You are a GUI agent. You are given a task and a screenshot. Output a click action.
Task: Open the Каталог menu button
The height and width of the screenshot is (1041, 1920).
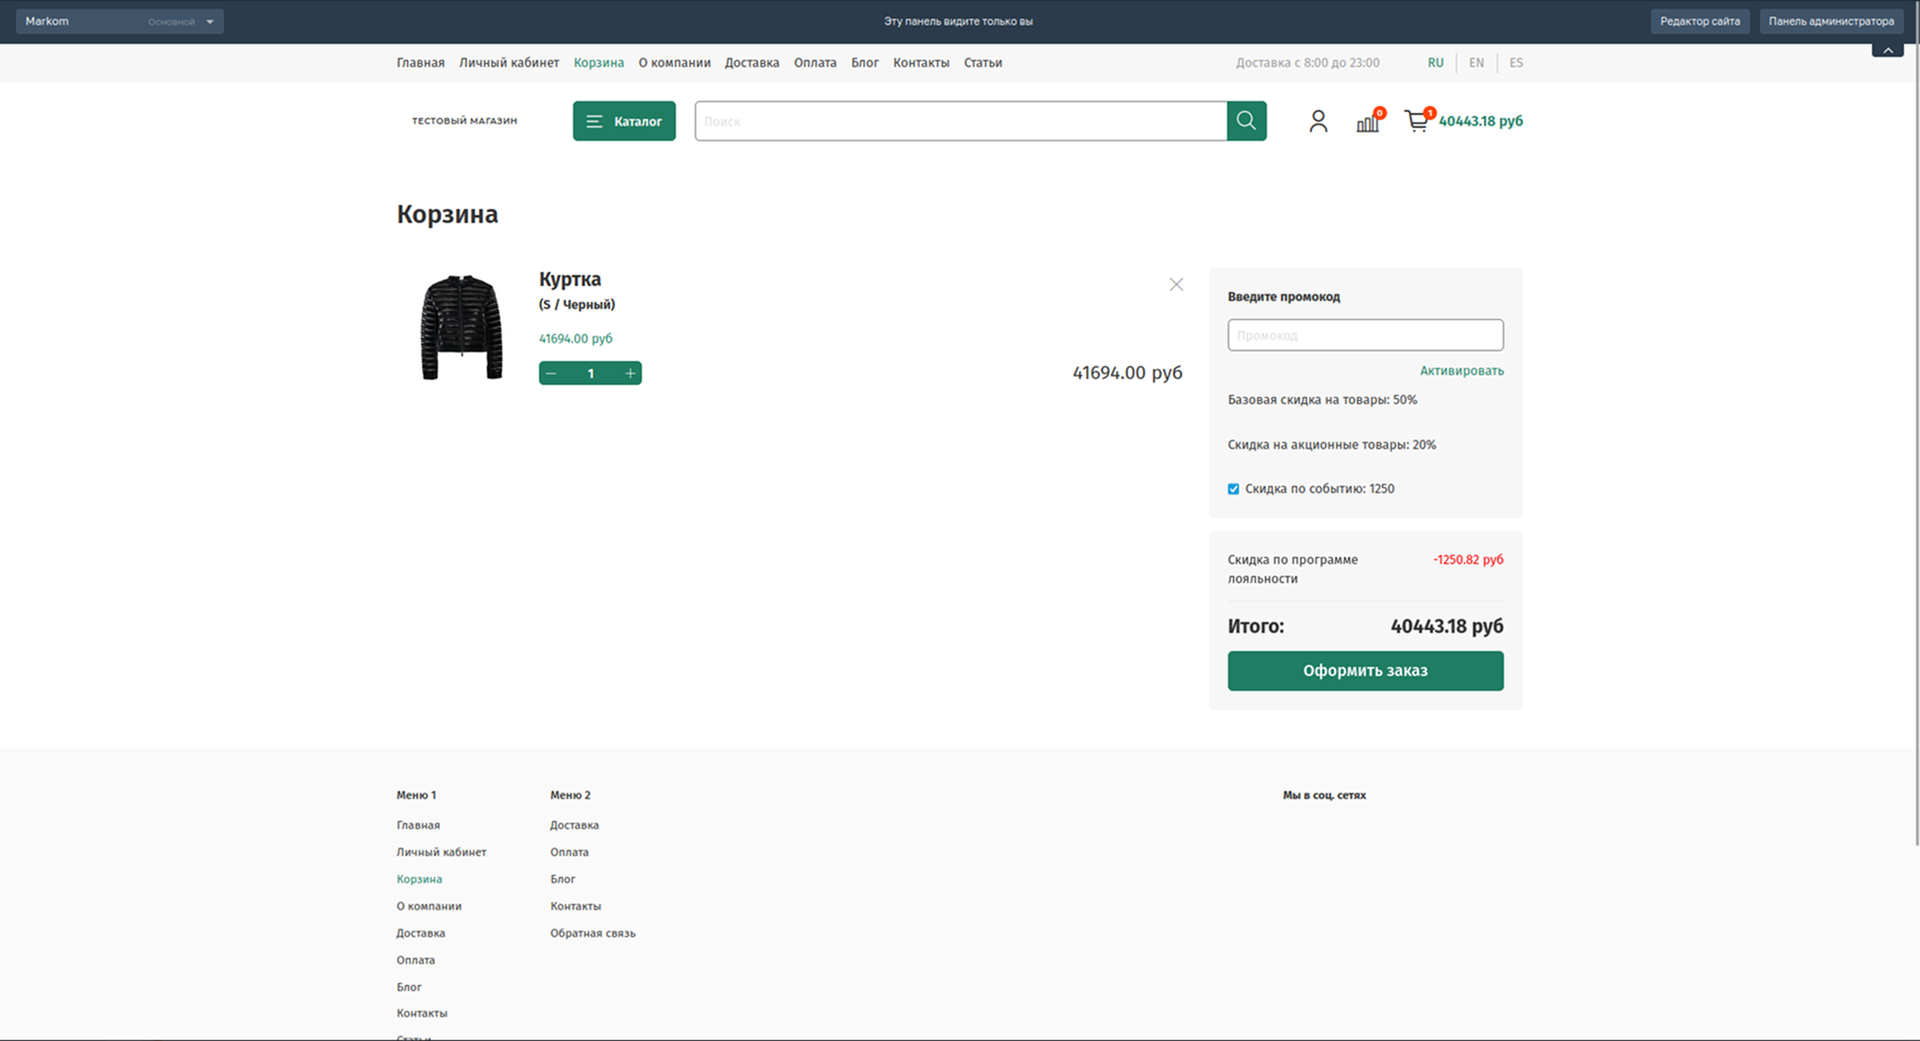tap(624, 121)
